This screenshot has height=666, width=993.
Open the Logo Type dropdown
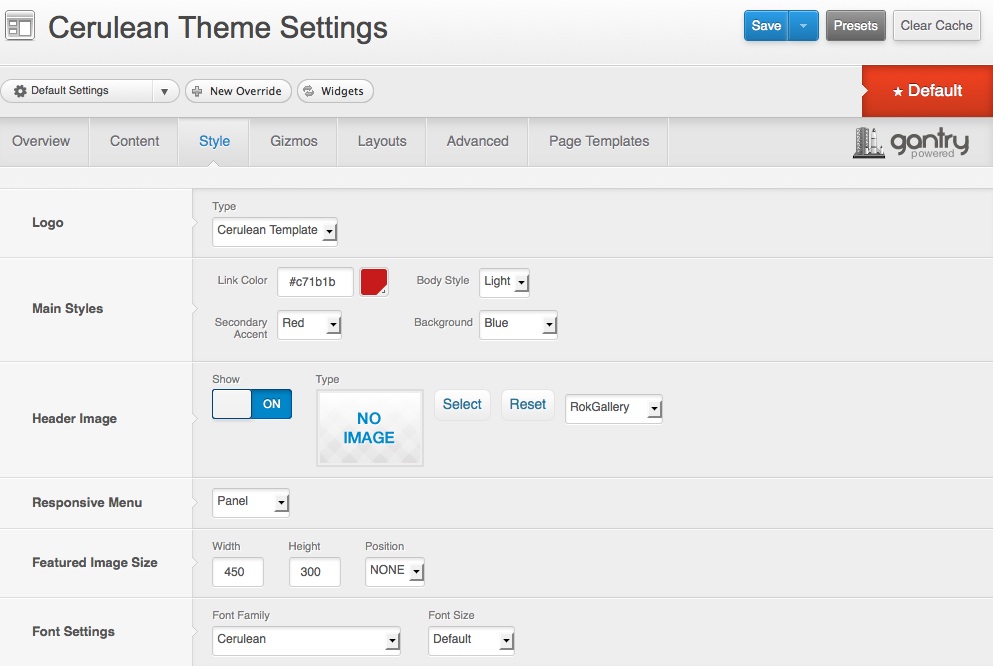[275, 231]
